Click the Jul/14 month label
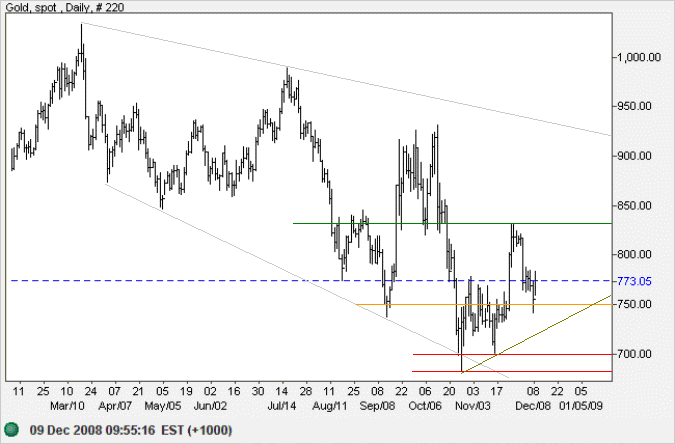The image size is (675, 444). [282, 406]
